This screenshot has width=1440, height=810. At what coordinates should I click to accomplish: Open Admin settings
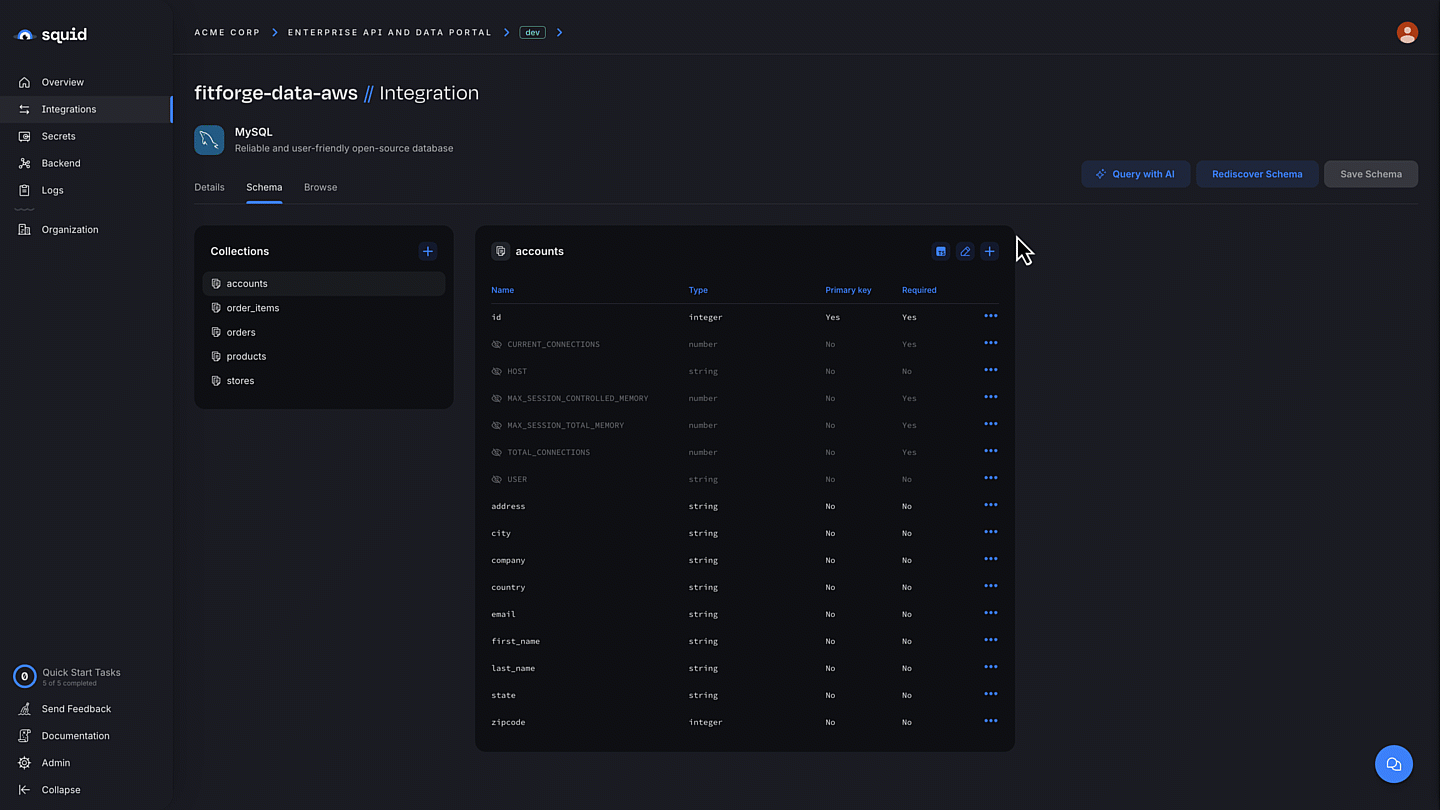point(56,763)
